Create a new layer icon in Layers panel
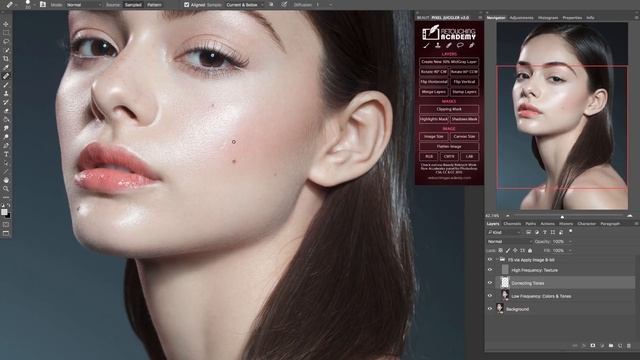This screenshot has height=360, width=640. 620,345
